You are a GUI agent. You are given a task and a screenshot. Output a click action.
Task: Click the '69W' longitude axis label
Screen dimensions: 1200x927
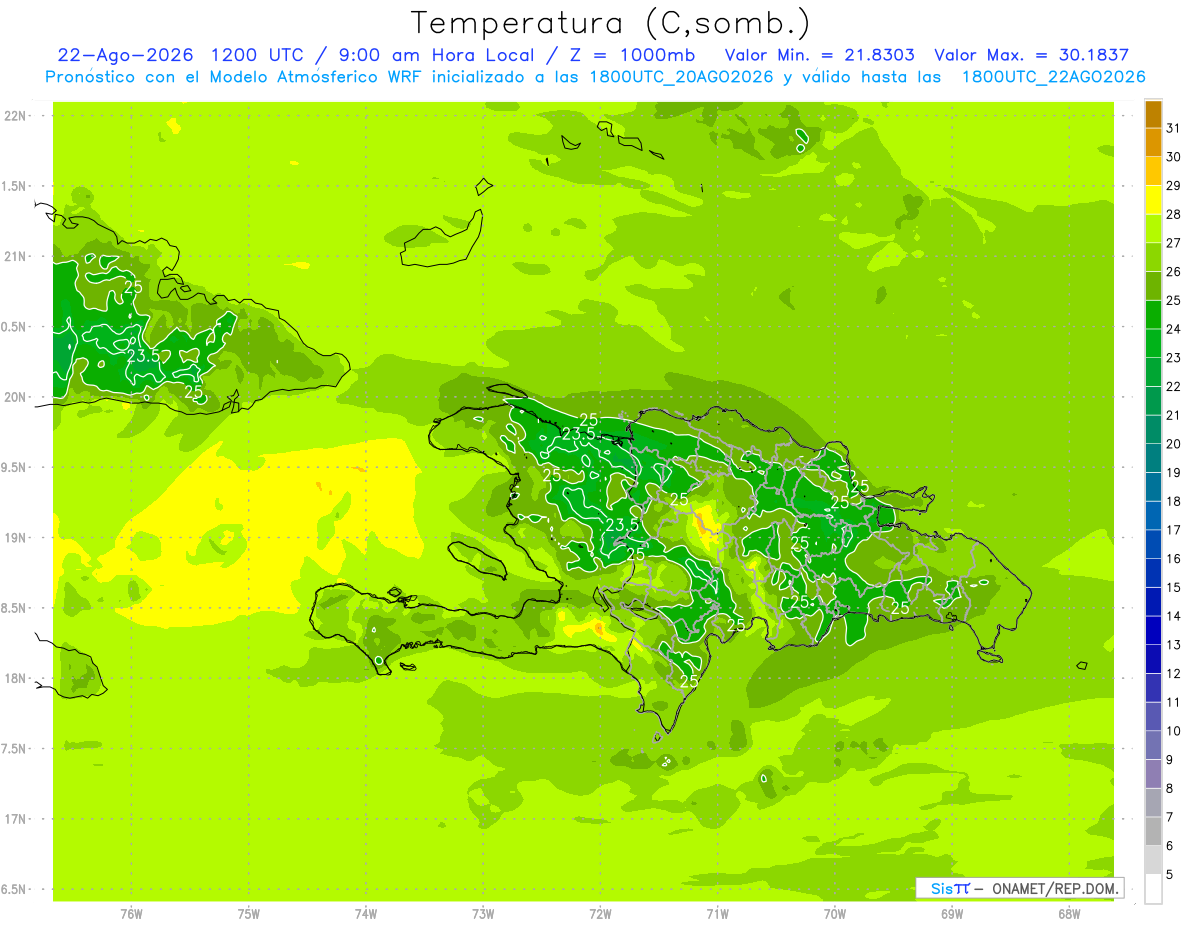point(952,913)
